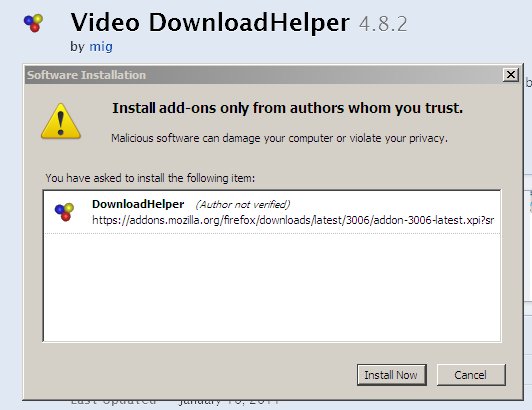The width and height of the screenshot is (532, 410).
Task: Click the Video DownloadHelper page heading
Action: point(210,23)
